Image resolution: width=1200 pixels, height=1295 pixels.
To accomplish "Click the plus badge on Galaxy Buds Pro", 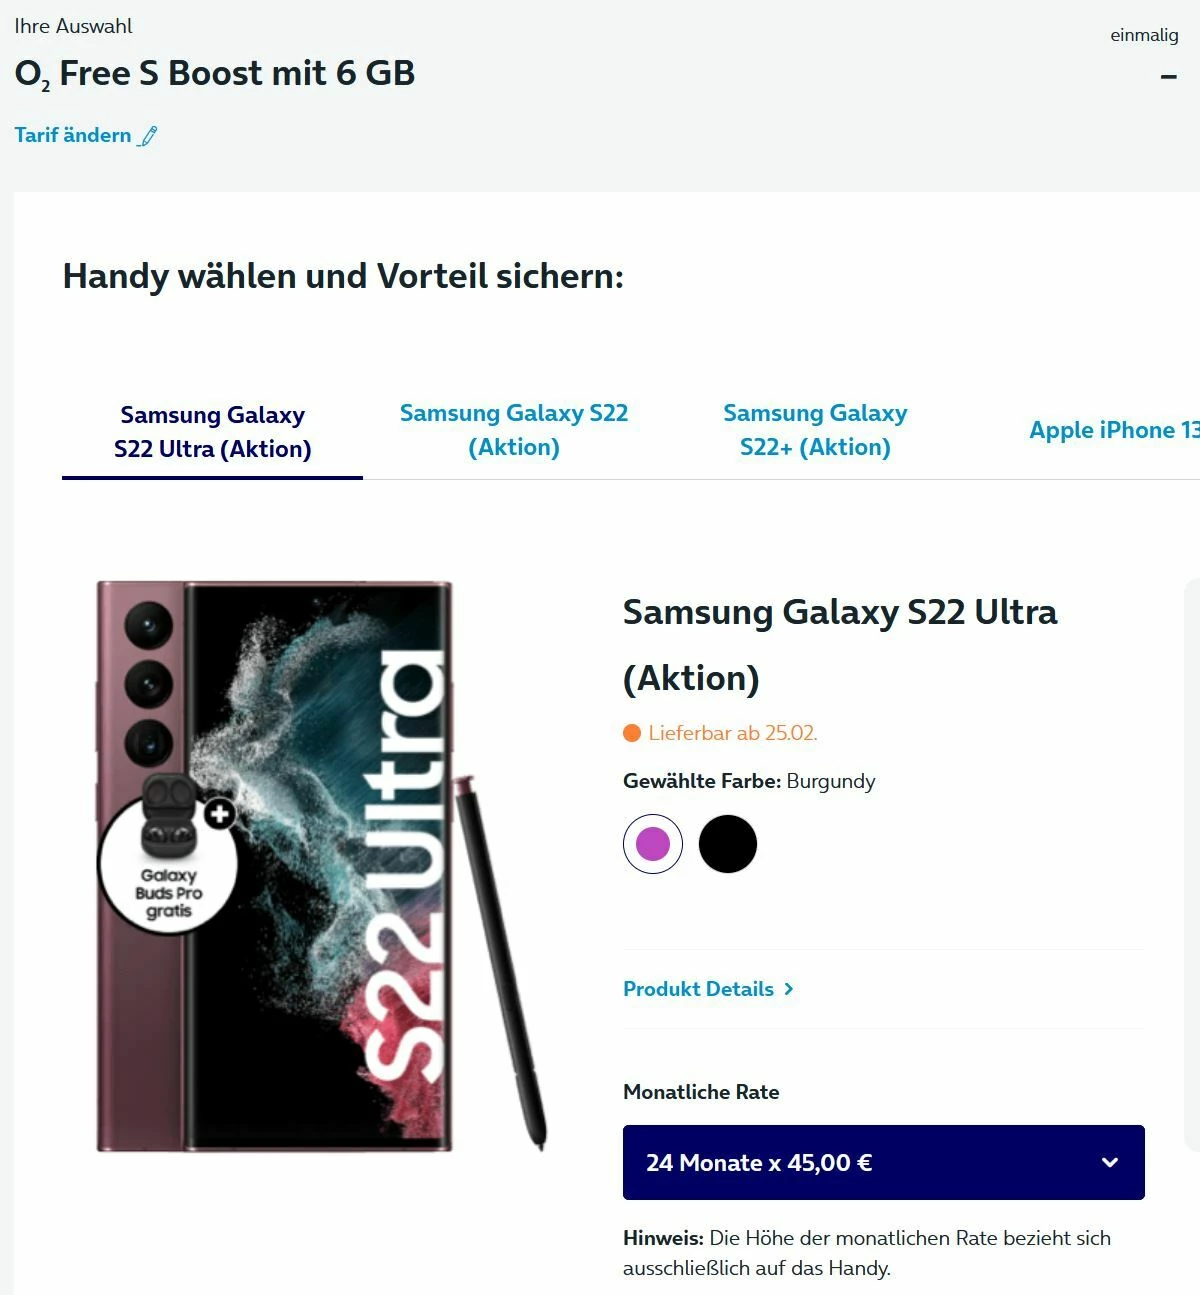I will (220, 813).
